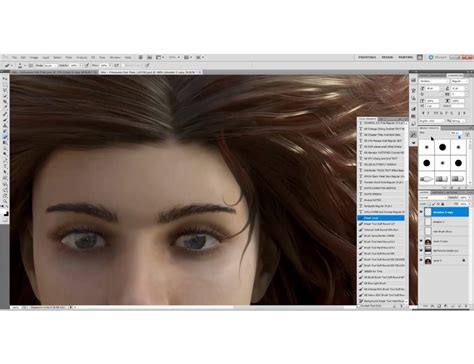Open the workspace switcher icon beside PAINTING

(x=420, y=57)
